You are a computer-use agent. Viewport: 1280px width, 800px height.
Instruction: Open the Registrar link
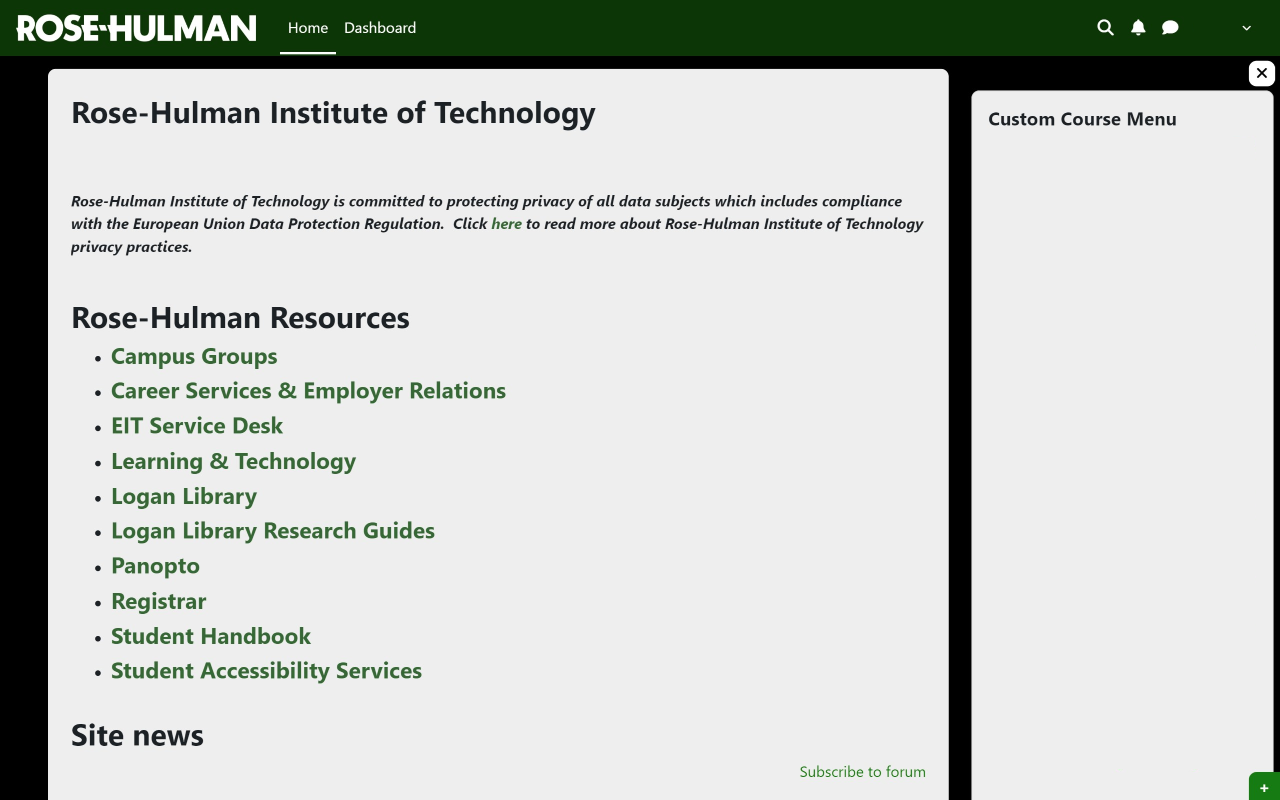[x=158, y=601]
